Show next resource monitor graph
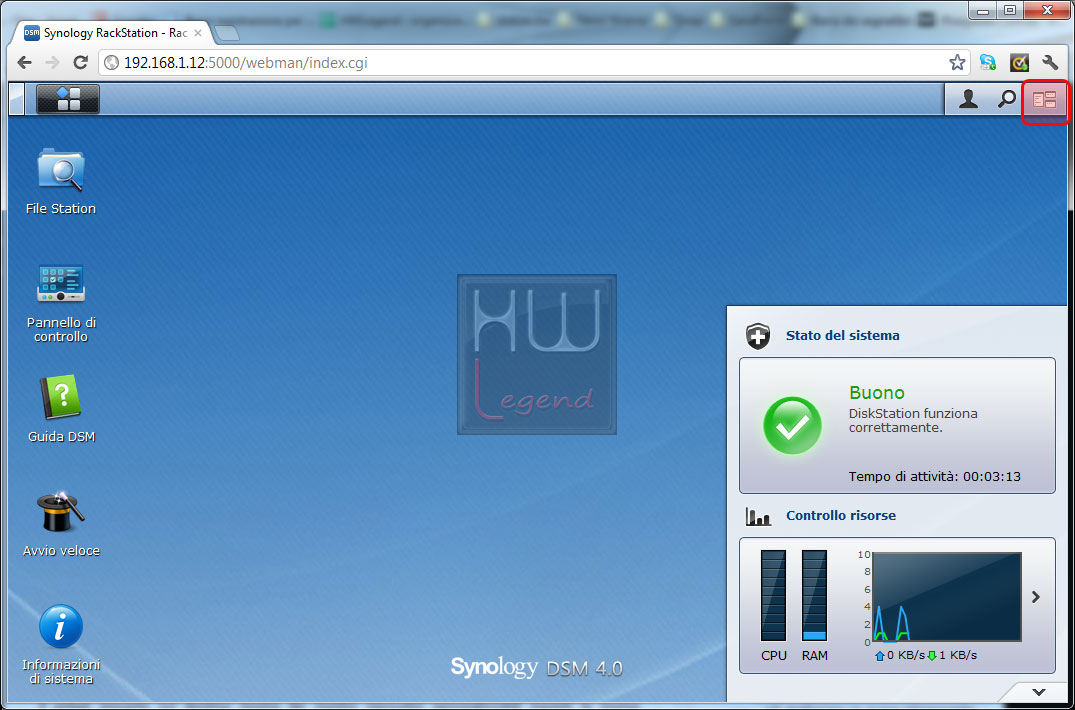This screenshot has width=1075, height=710. (1036, 597)
